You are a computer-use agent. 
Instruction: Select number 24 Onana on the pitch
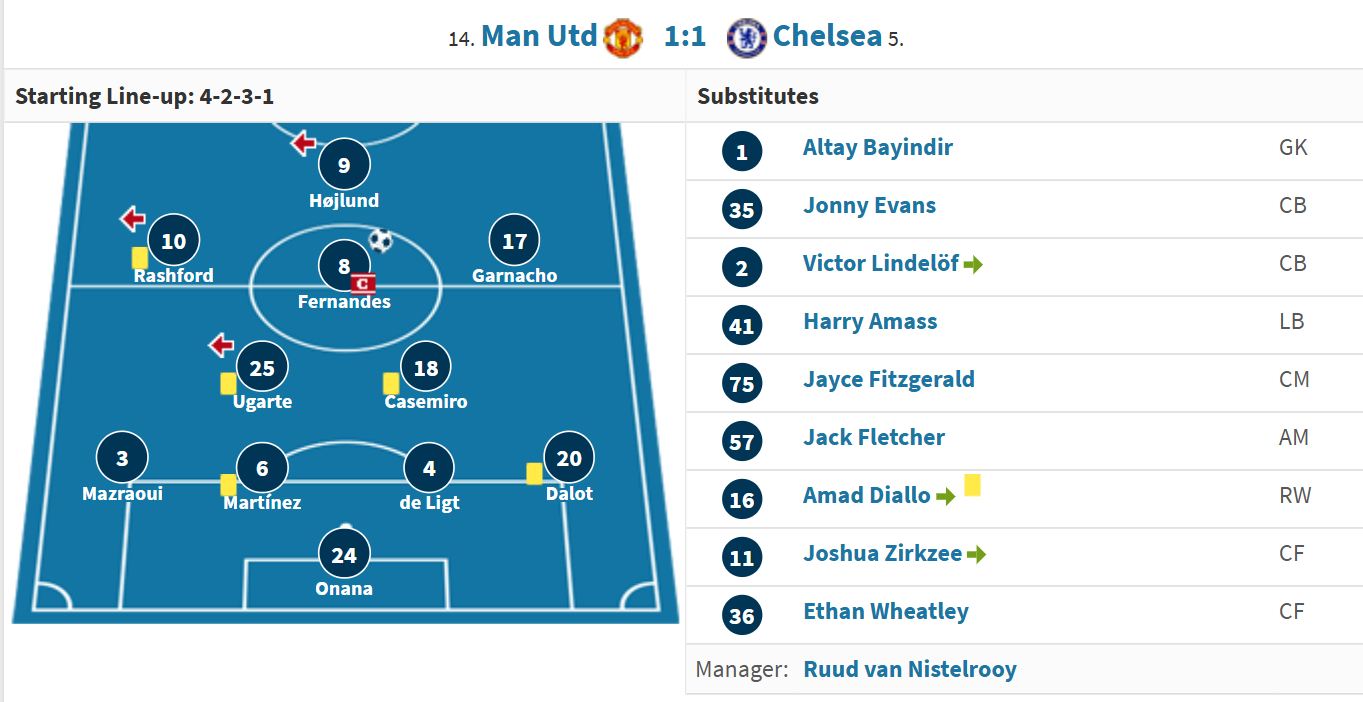tap(344, 555)
